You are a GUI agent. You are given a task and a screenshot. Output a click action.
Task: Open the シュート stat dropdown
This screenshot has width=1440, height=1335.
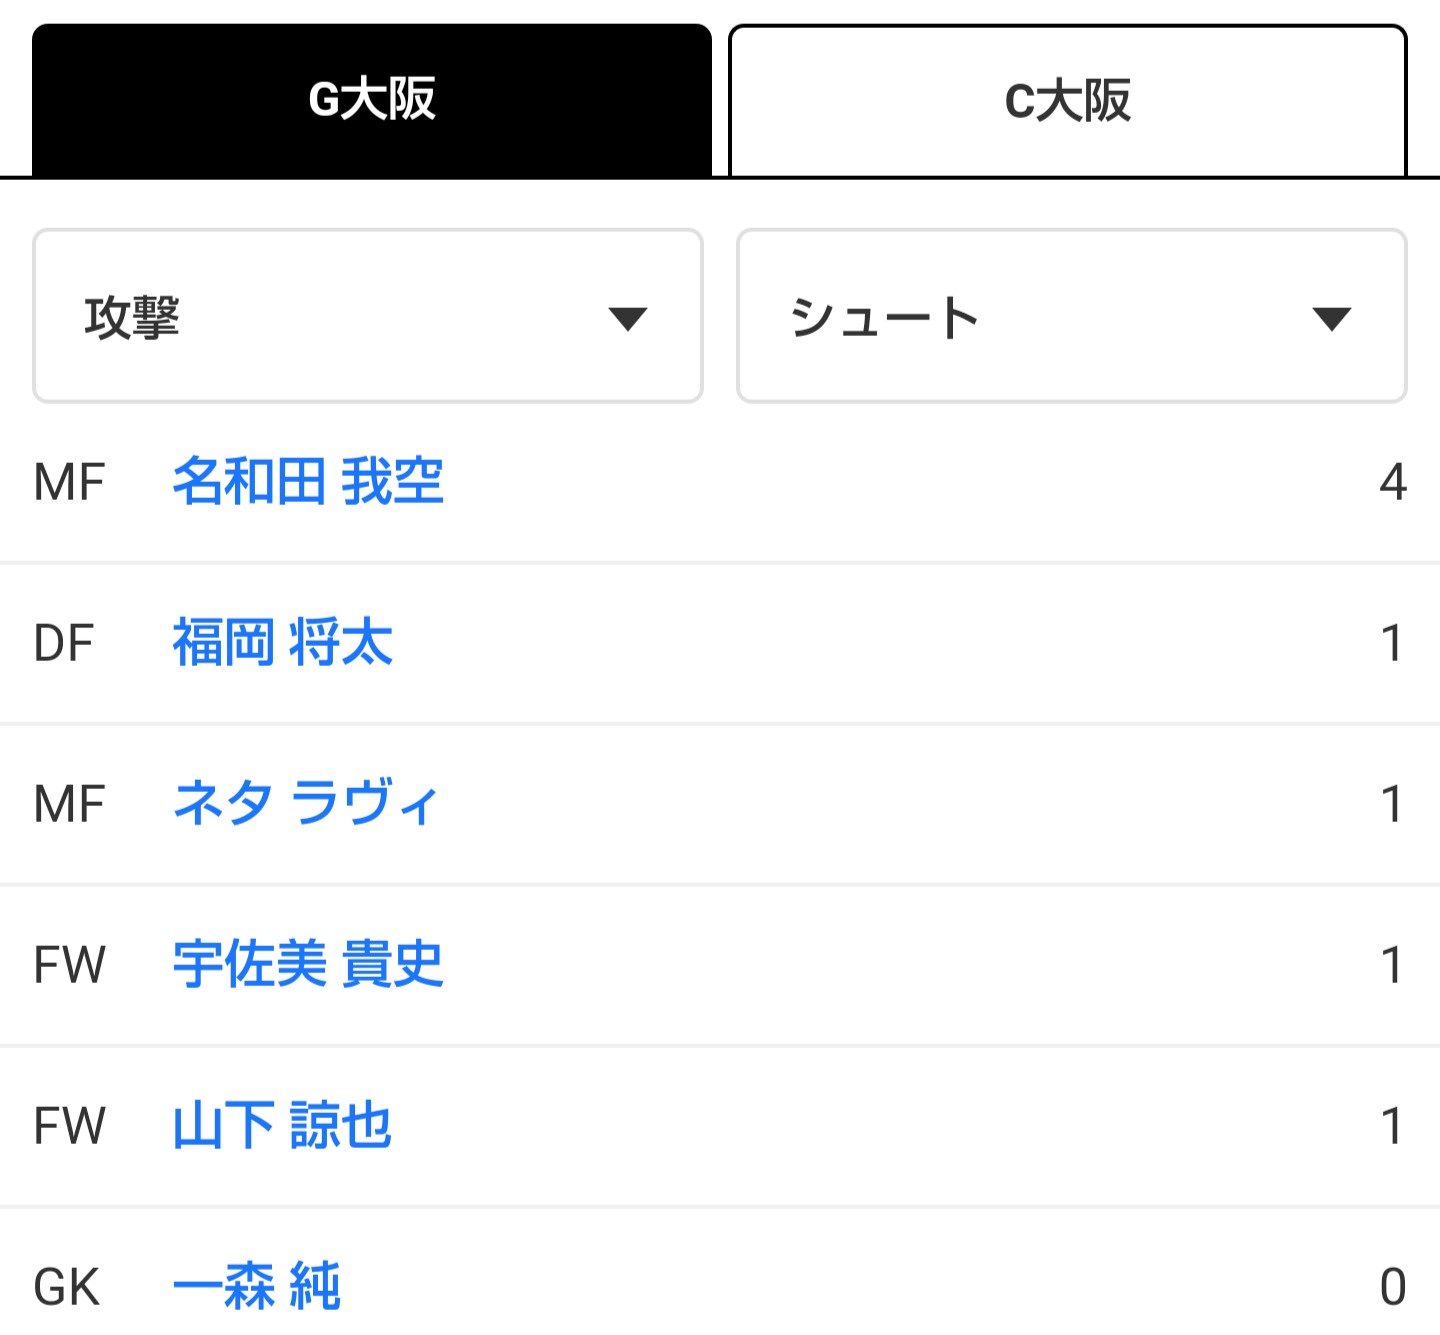pos(1072,316)
